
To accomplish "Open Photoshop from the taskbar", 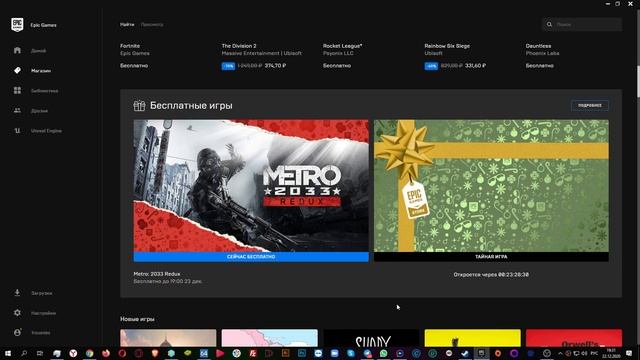I will click(302, 353).
